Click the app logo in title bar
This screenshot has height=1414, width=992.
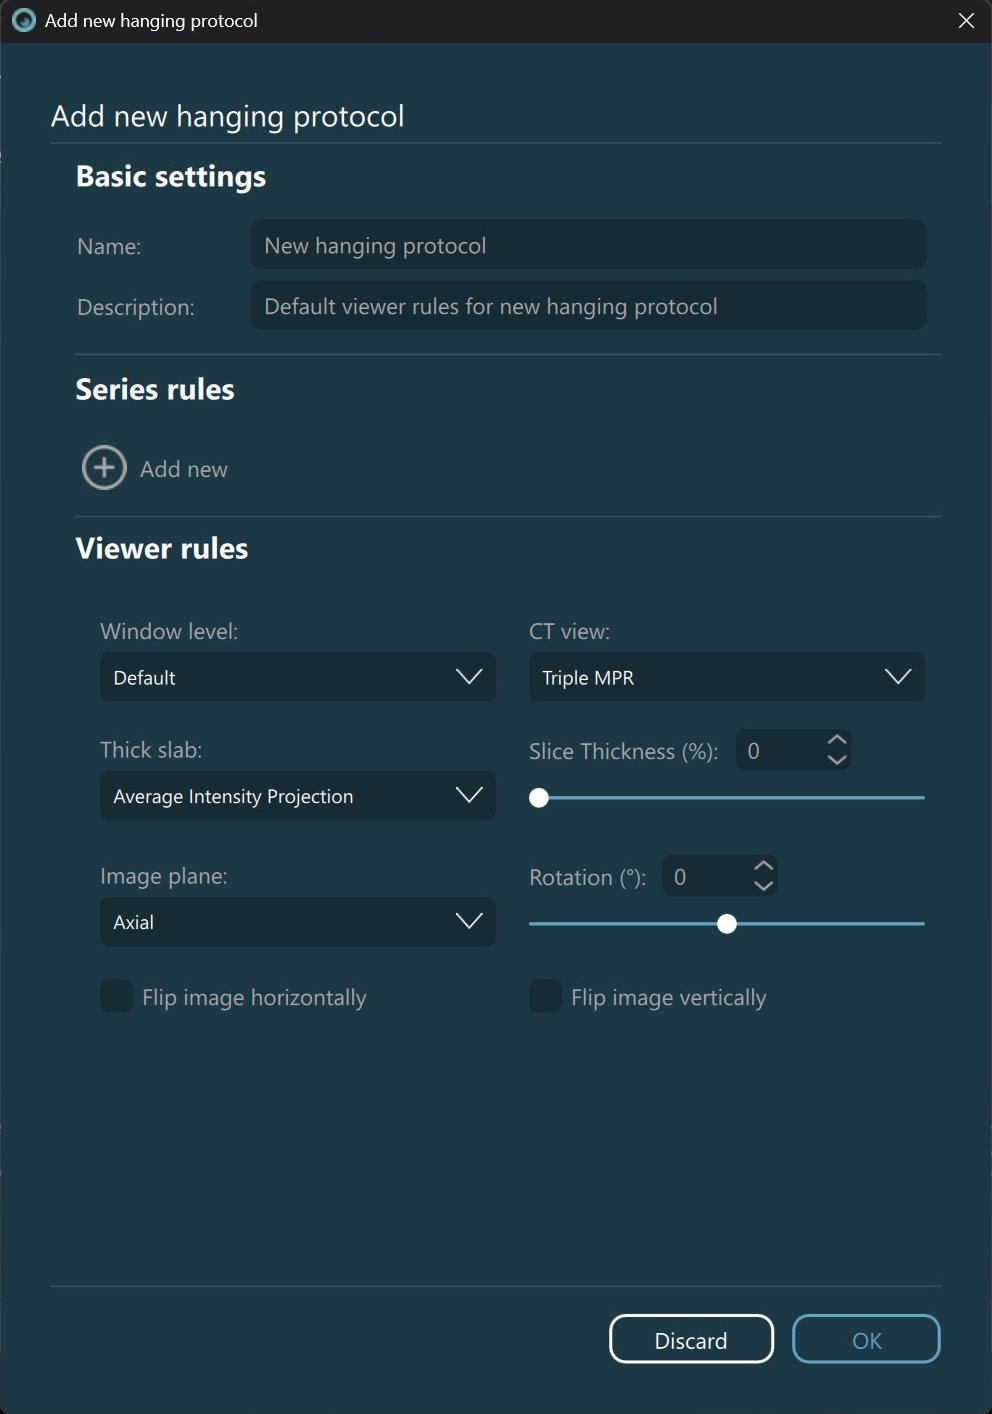tap(23, 21)
